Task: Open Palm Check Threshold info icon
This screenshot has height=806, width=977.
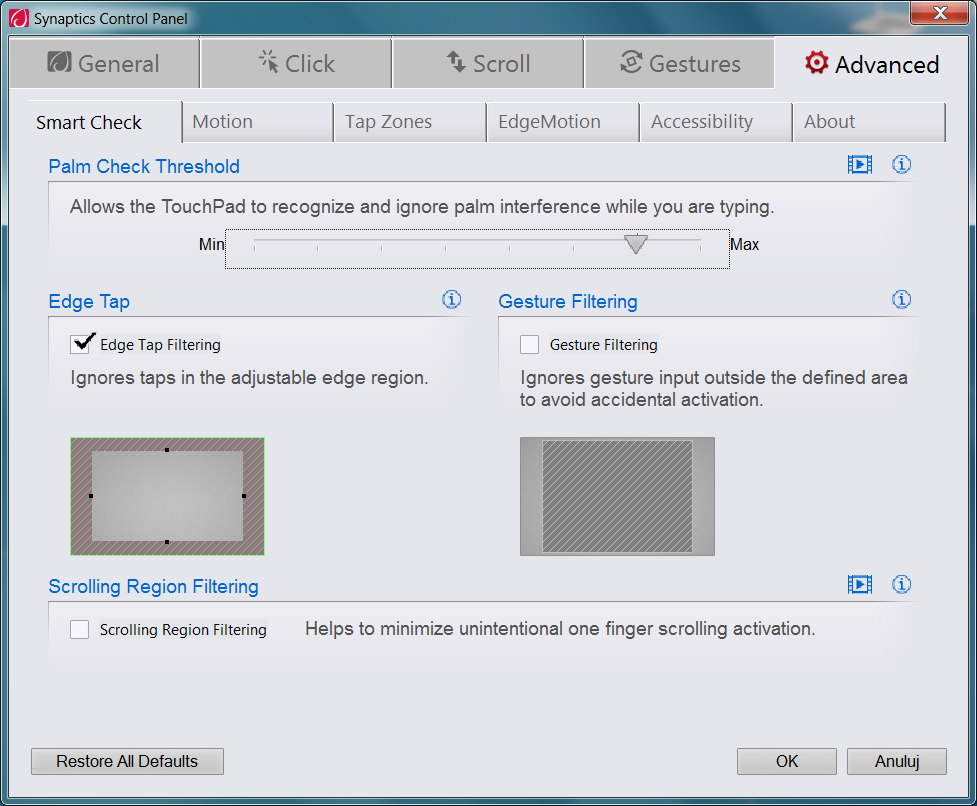Action: point(901,164)
